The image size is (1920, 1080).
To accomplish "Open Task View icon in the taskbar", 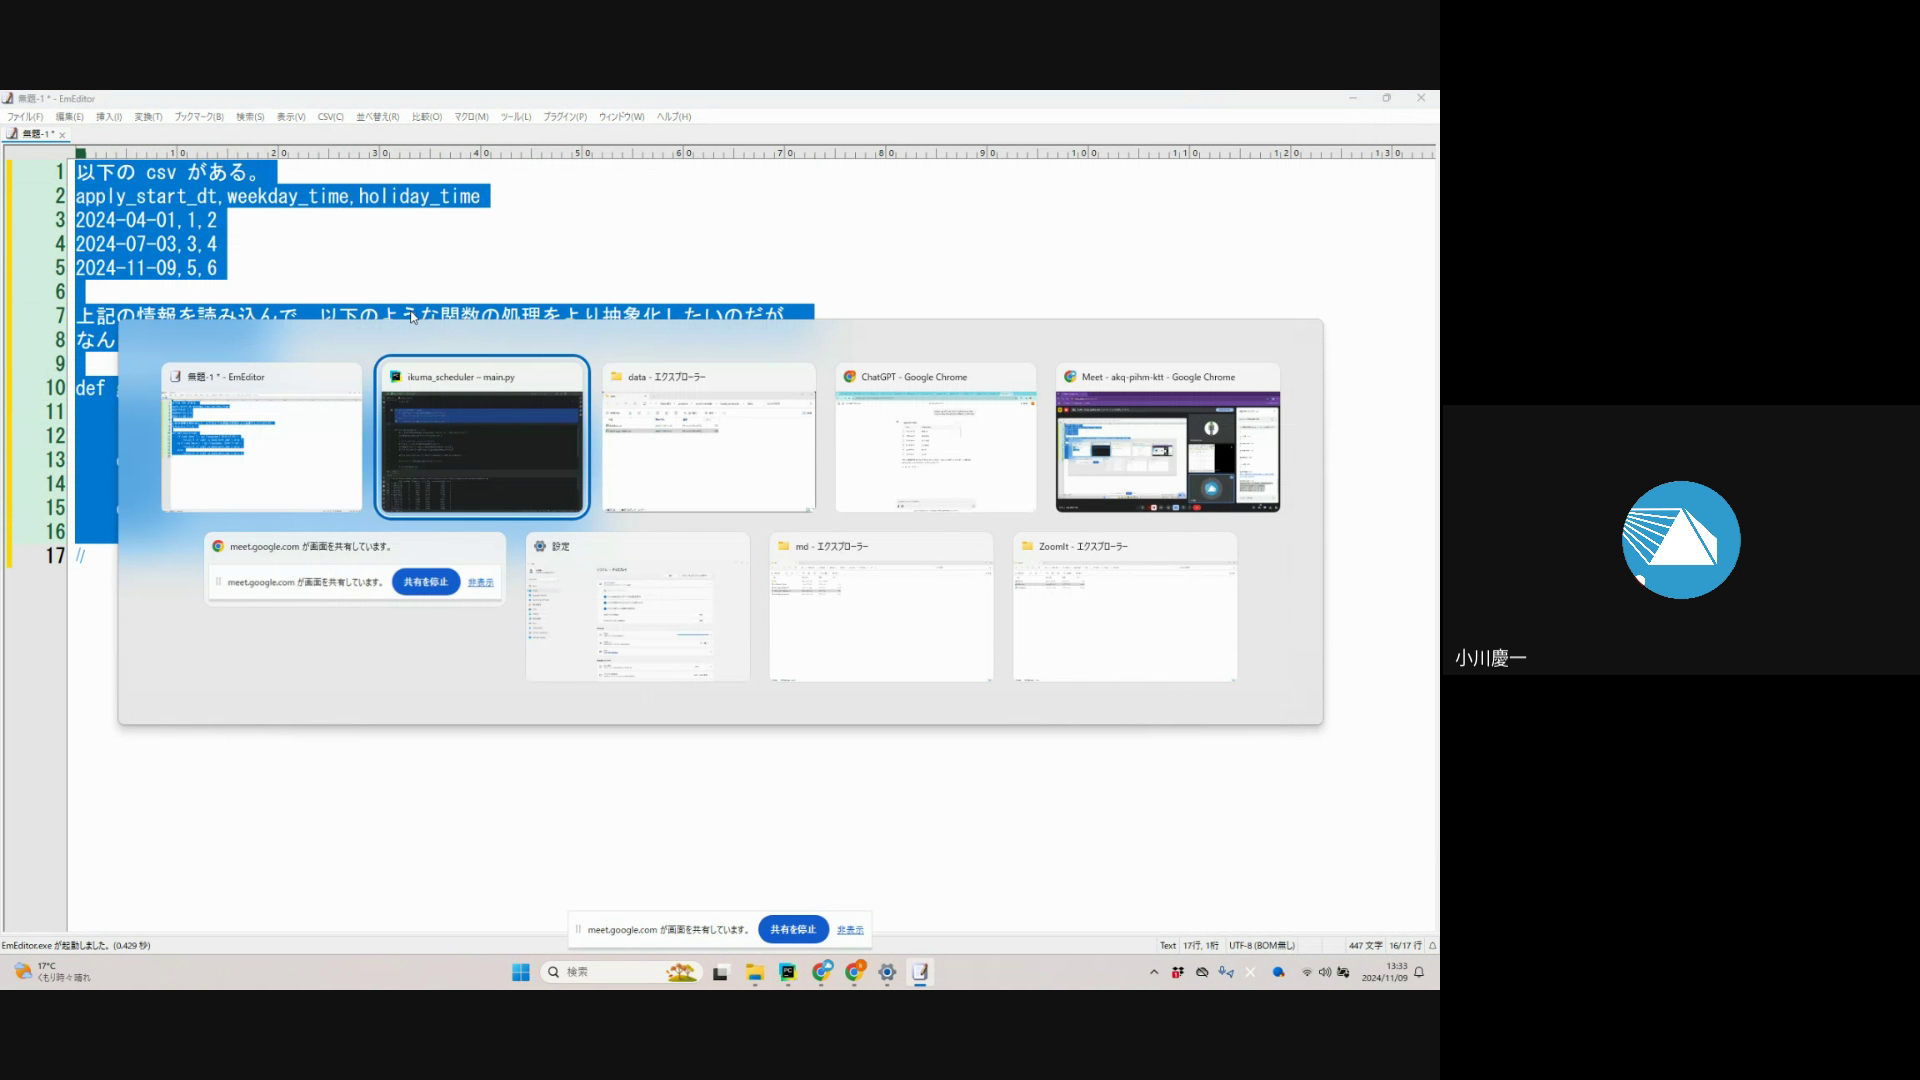I will point(720,972).
